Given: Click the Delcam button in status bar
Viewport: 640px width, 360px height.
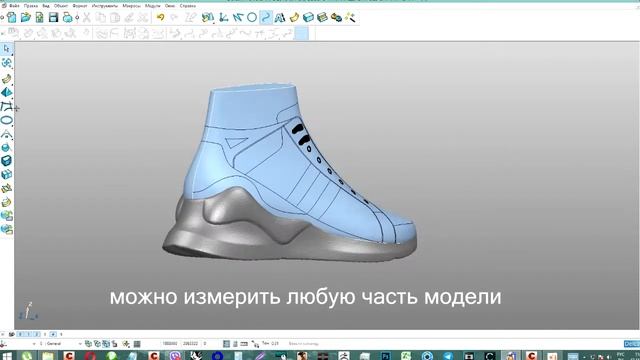Looking at the screenshot, I should (x=632, y=344).
